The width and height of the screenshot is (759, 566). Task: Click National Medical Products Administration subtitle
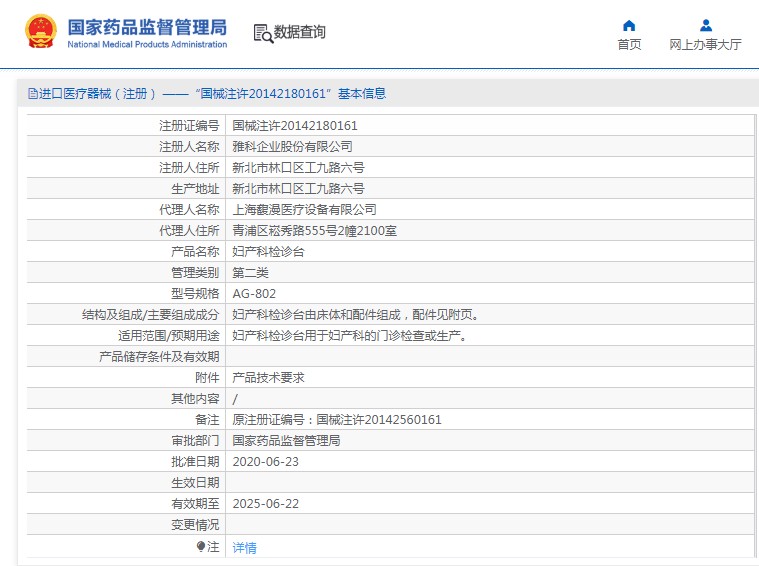(147, 45)
